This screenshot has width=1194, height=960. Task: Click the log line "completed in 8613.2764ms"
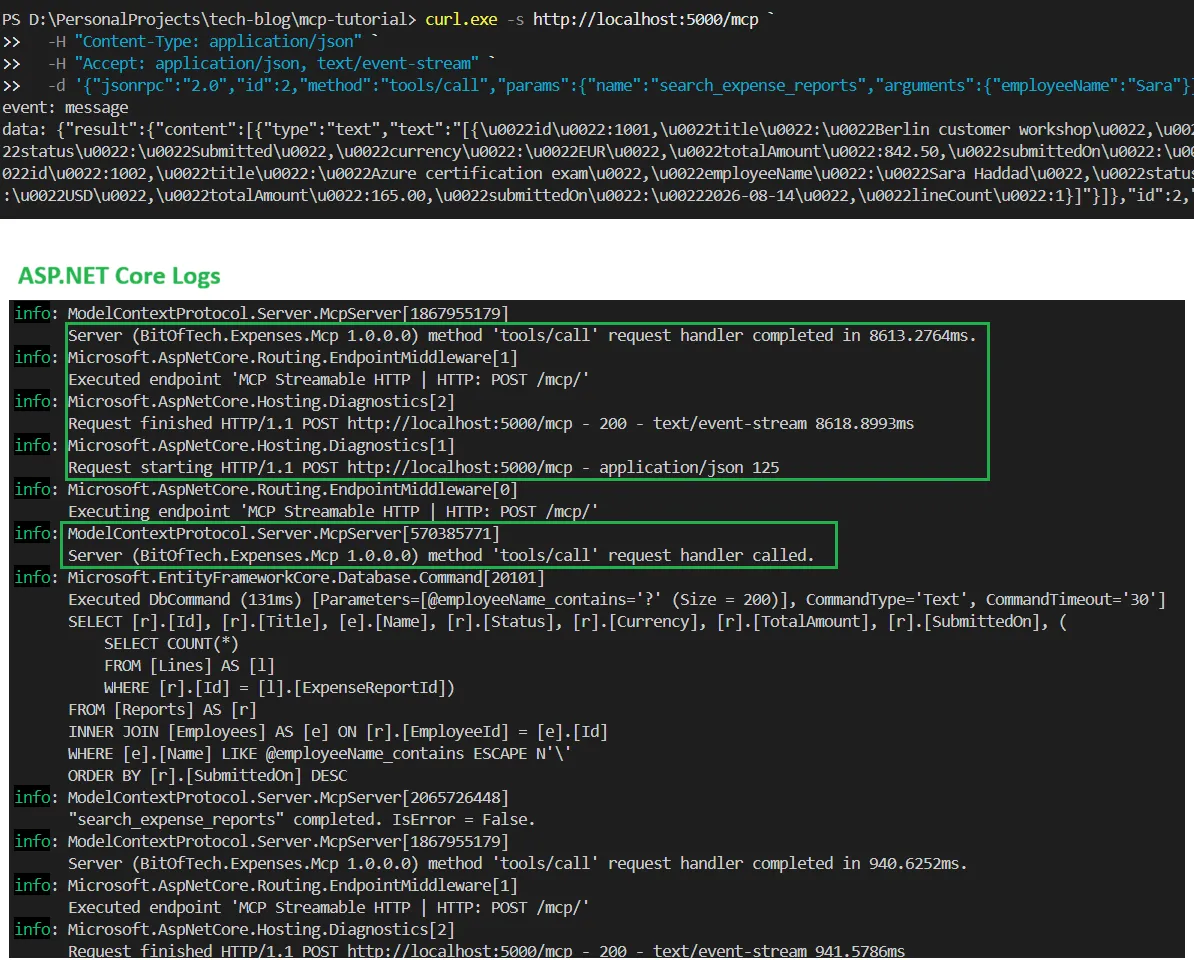pyautogui.click(x=522, y=336)
